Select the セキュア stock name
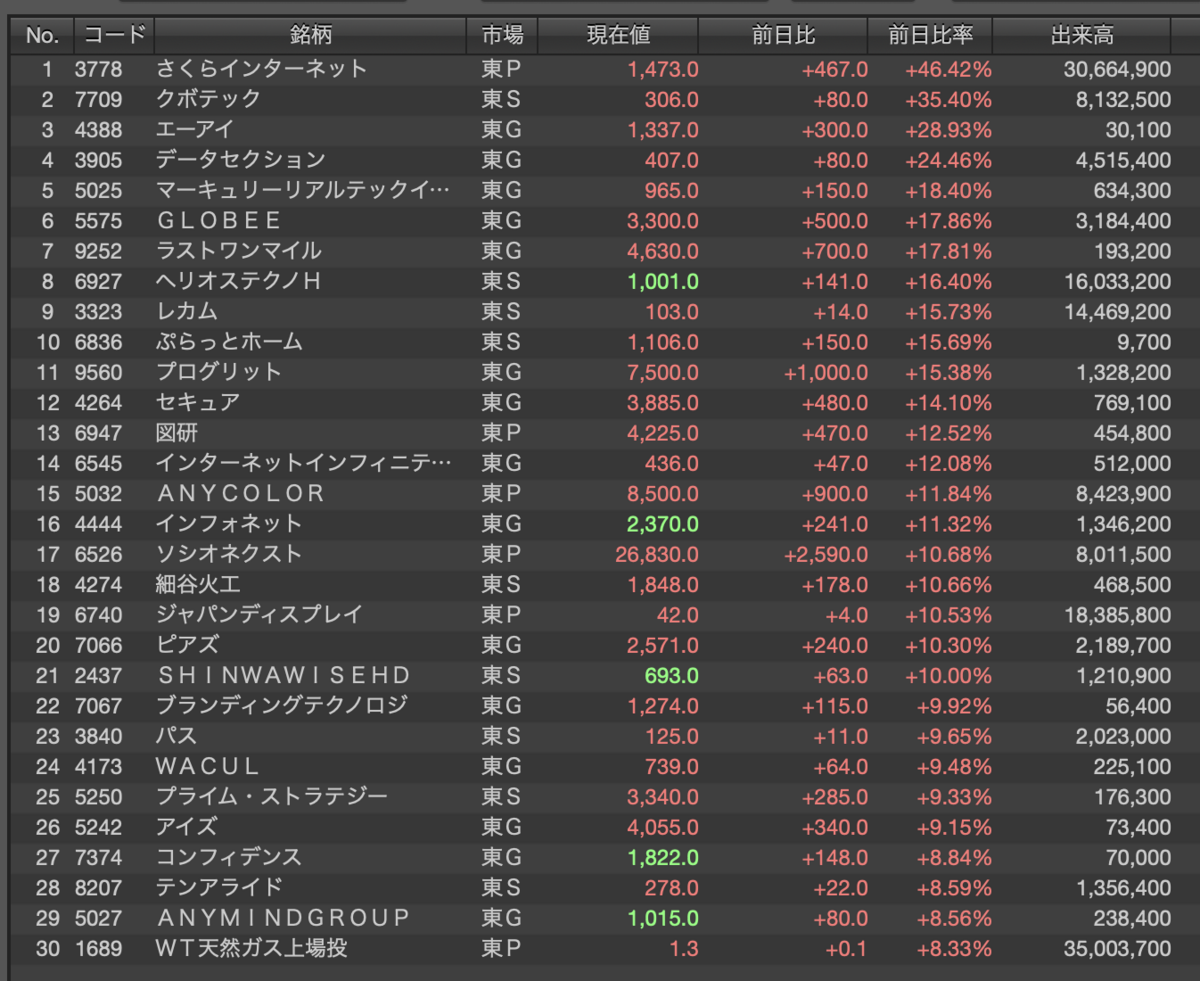 click(x=198, y=402)
